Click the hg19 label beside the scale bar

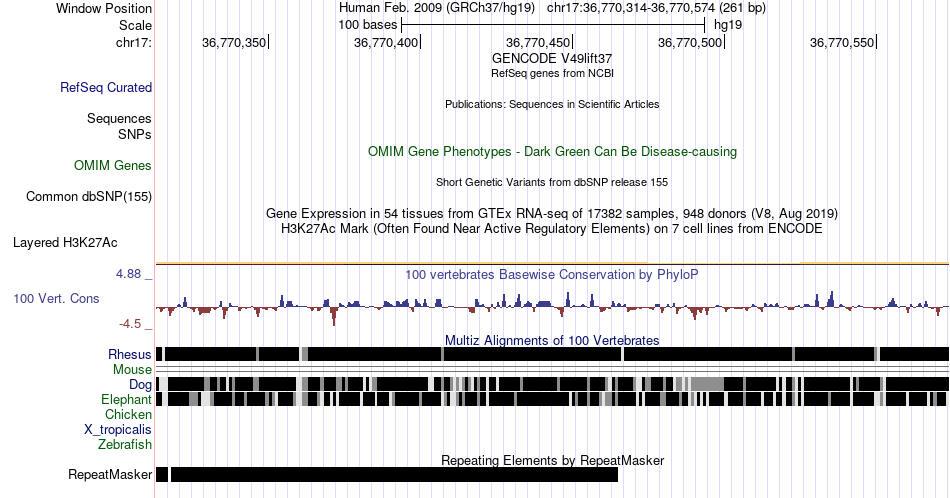[728, 25]
